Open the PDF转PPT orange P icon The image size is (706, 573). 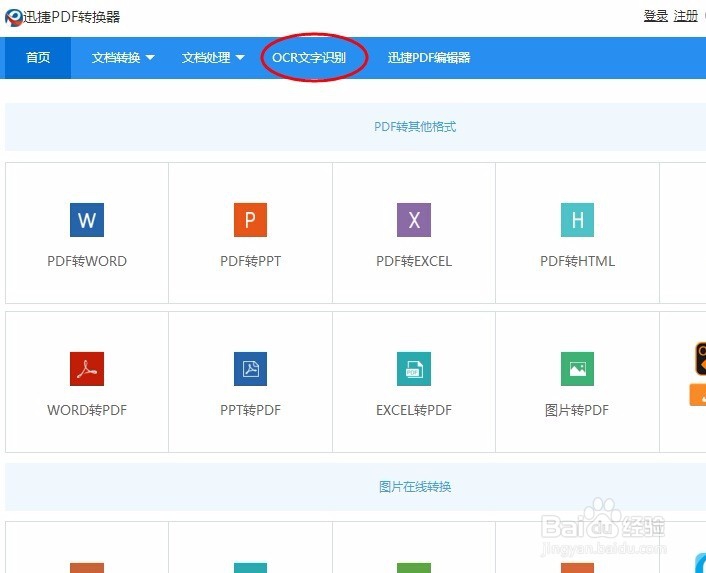point(250,220)
